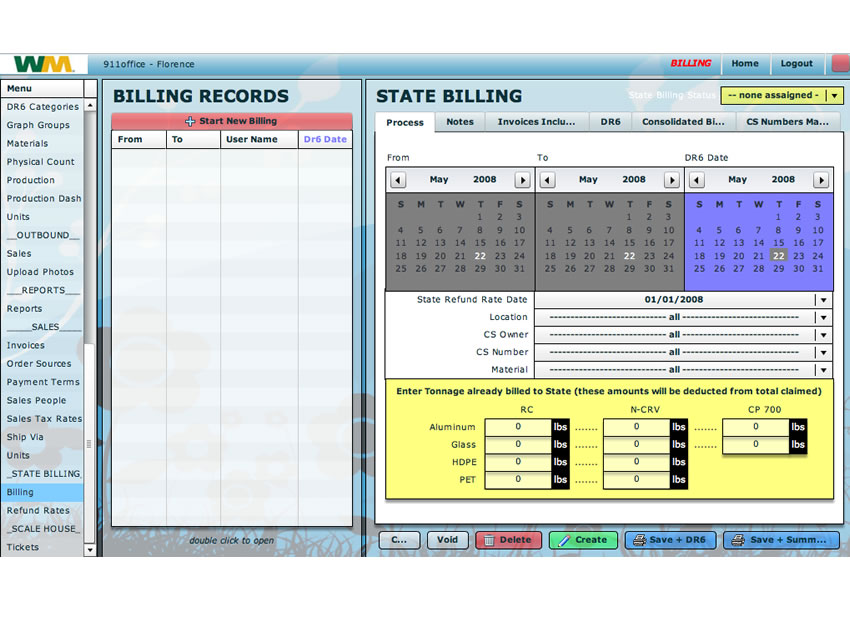Sort billing records by User Name column
Screen dimensions: 850x617
(x=259, y=139)
